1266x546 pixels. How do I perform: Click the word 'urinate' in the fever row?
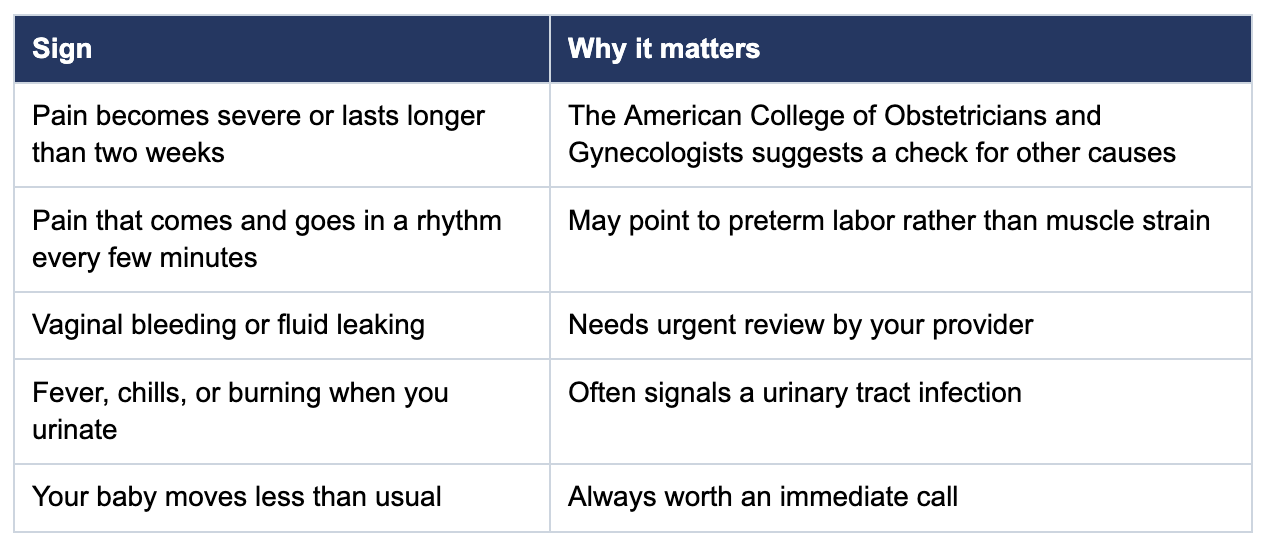(74, 430)
